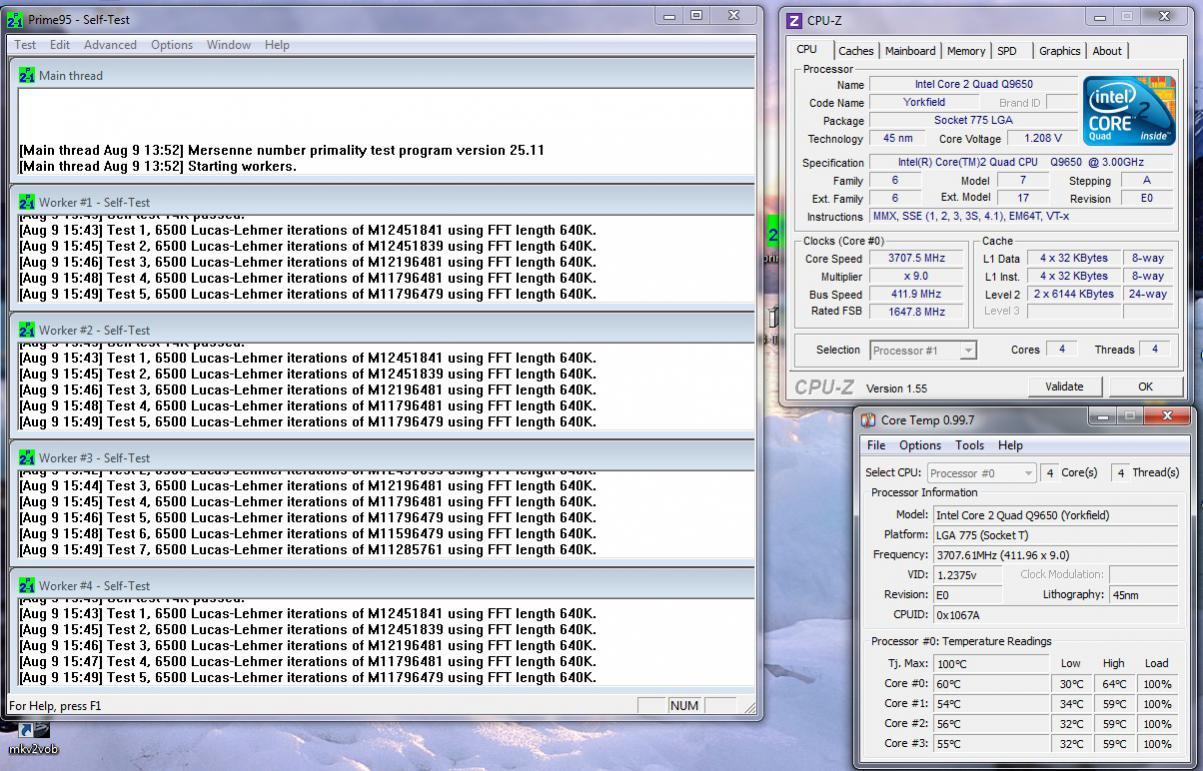Screen dimensions: 1203x771
Task: Click the Intel Core 2 Quad logo
Action: click(x=1129, y=111)
